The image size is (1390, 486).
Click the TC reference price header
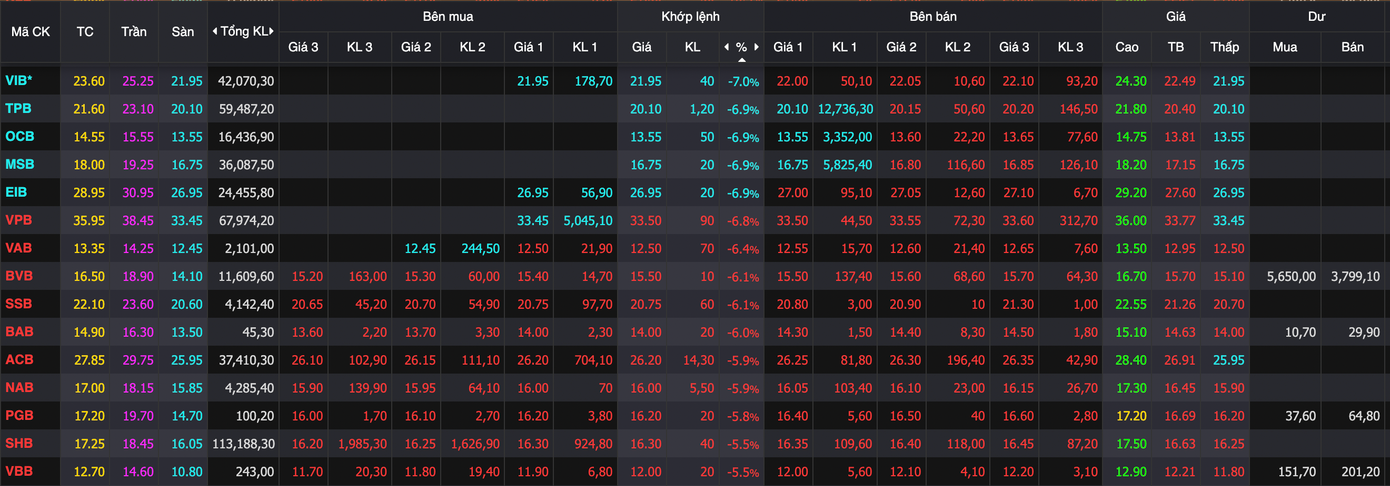click(x=85, y=32)
